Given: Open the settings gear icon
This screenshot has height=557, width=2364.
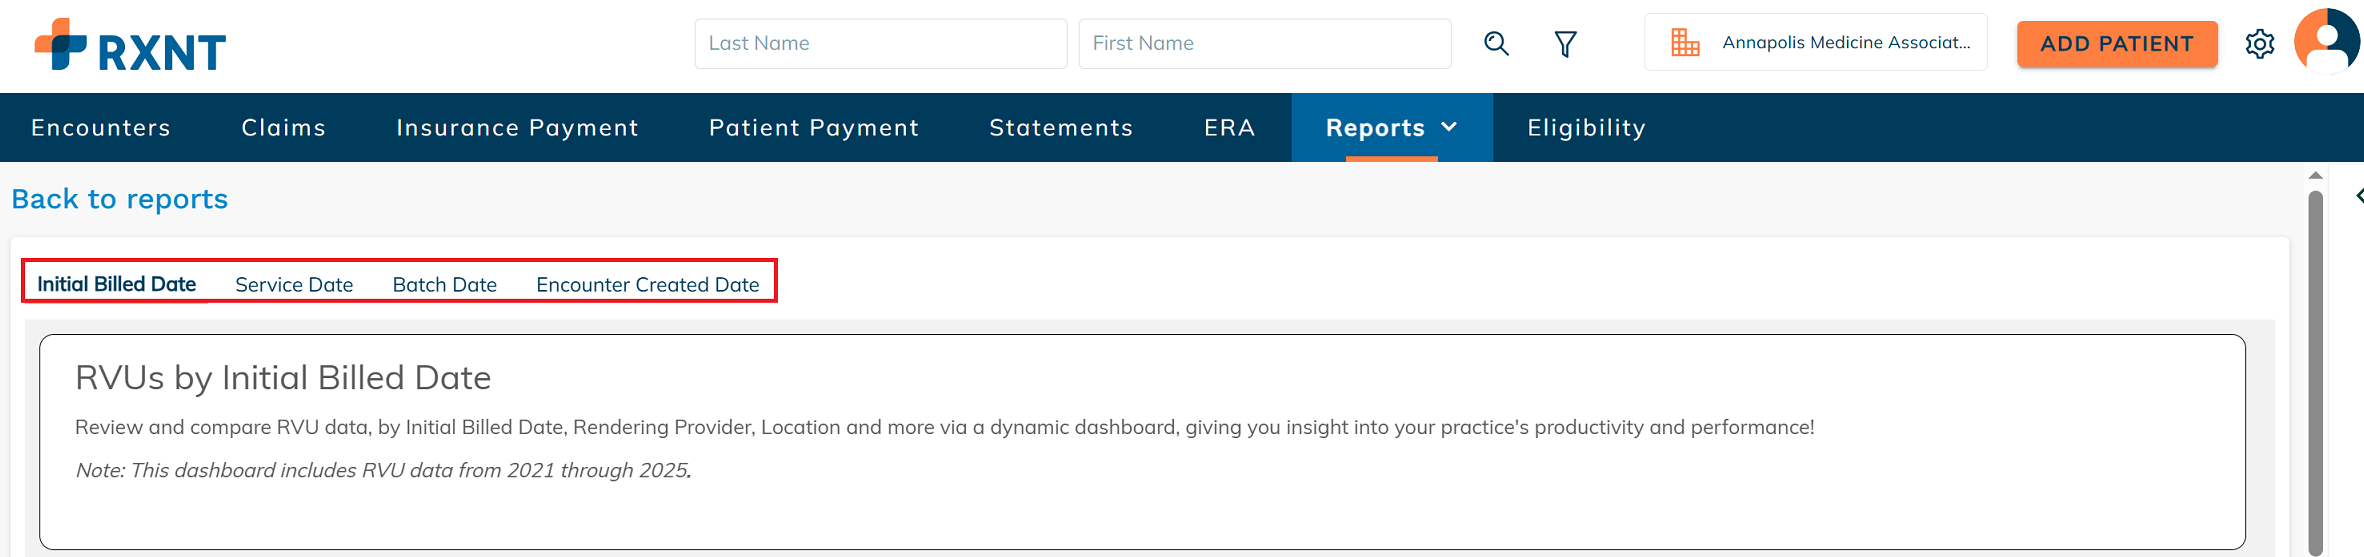Looking at the screenshot, I should click(2260, 44).
